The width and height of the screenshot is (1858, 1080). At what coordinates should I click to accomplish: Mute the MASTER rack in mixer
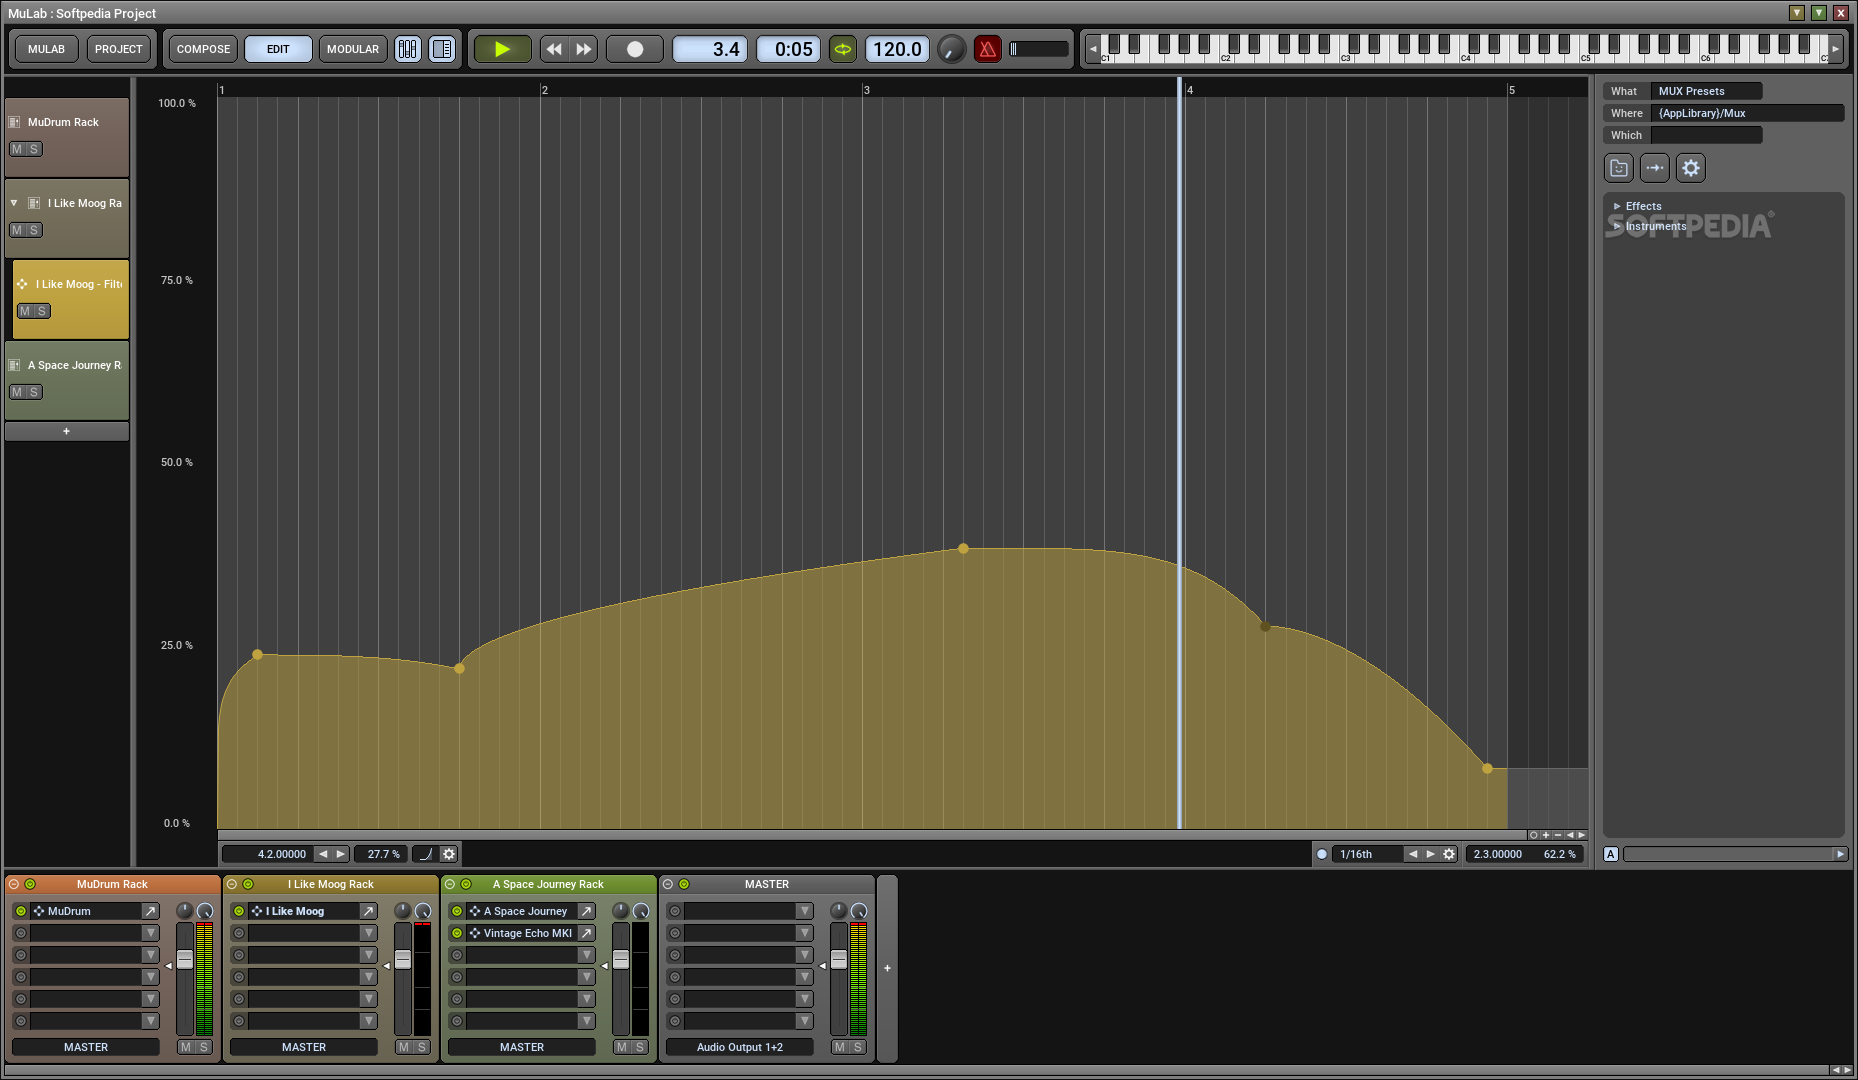pos(840,1047)
